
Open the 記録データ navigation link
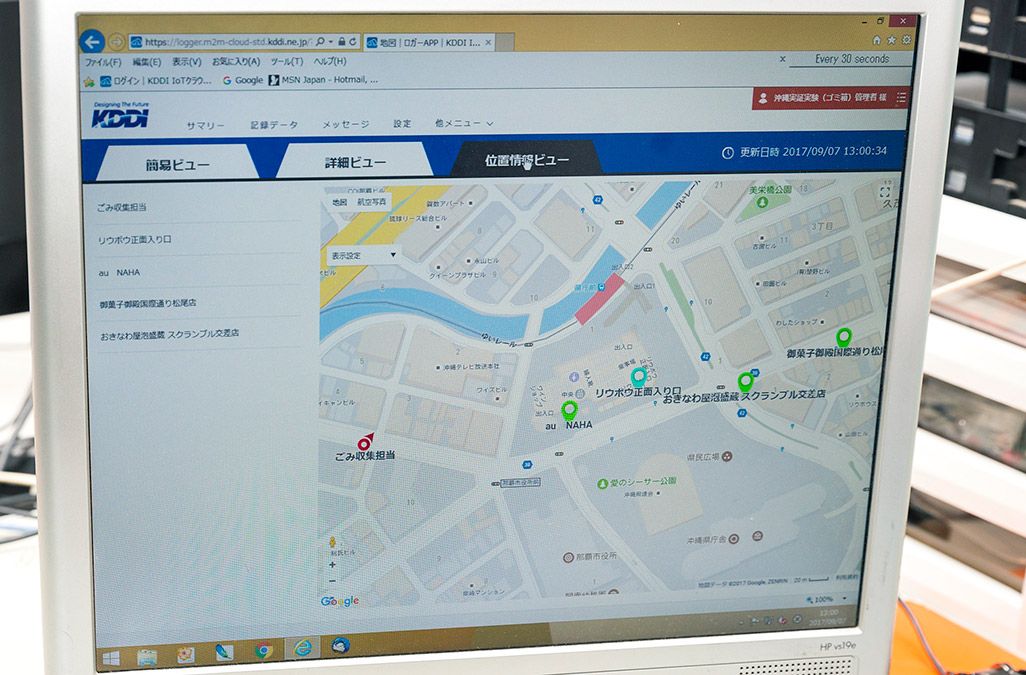pos(274,125)
